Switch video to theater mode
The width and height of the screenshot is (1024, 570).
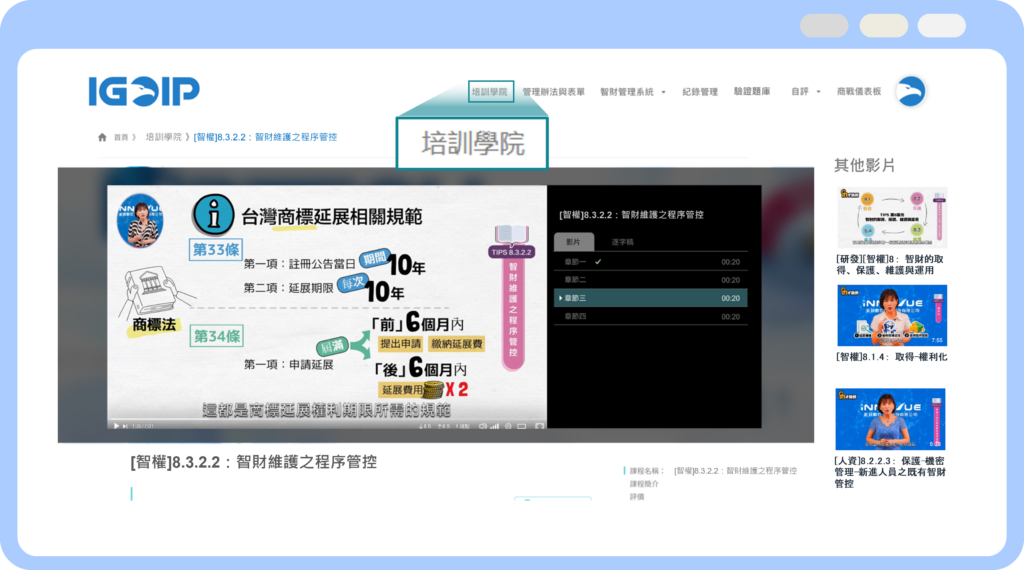click(522, 426)
